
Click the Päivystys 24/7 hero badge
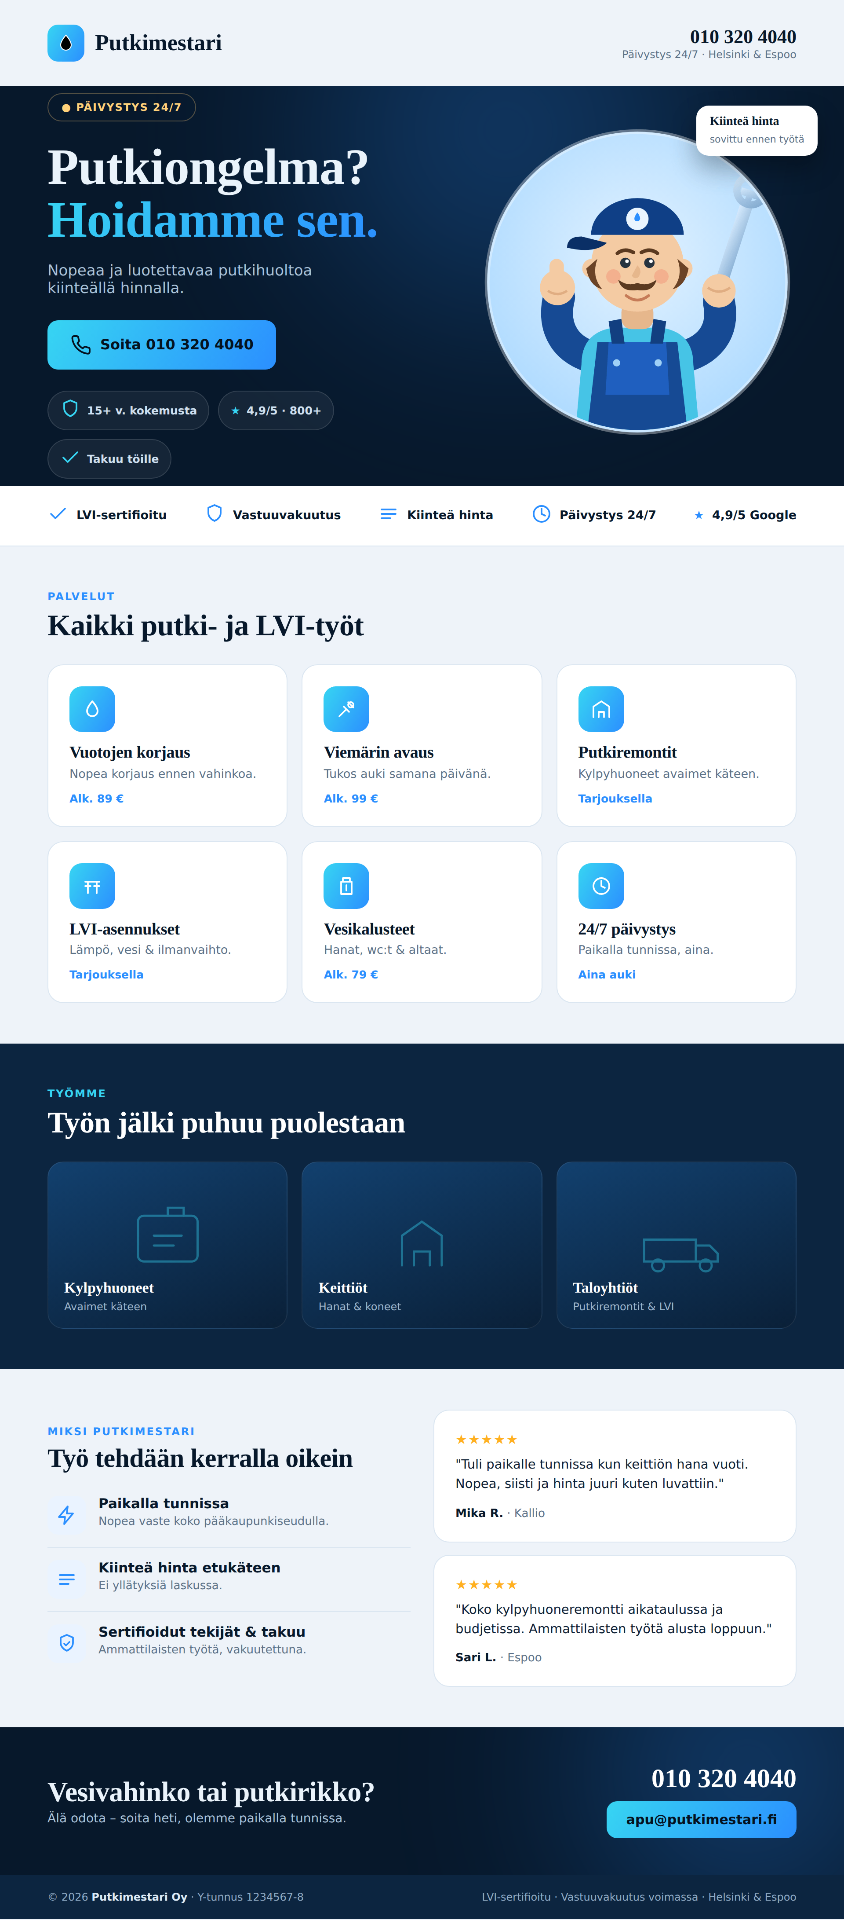[x=122, y=107]
